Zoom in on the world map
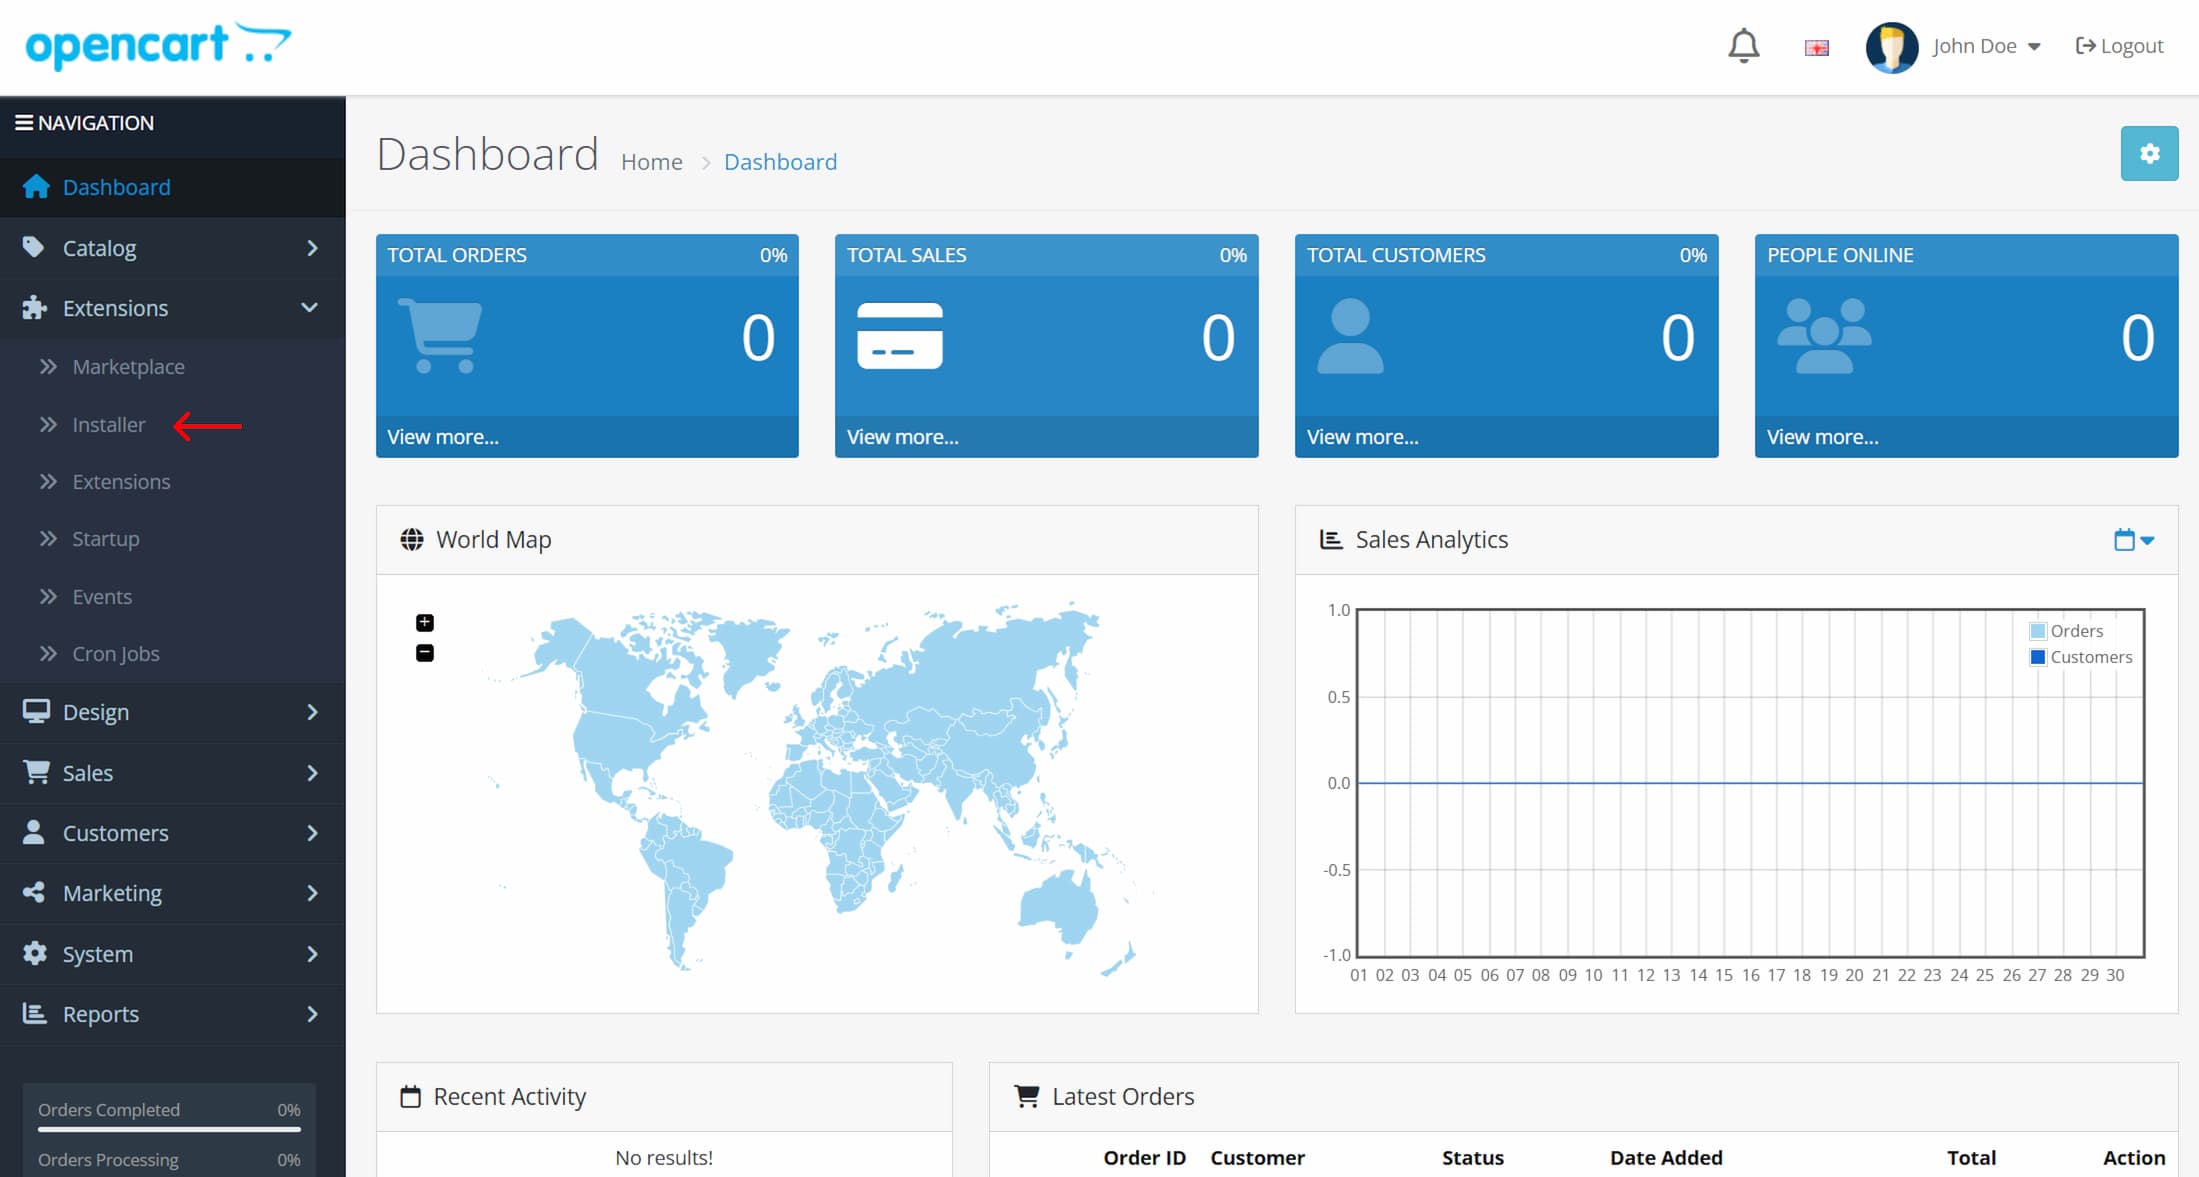Screen dimensions: 2199x1177 (x=424, y=623)
